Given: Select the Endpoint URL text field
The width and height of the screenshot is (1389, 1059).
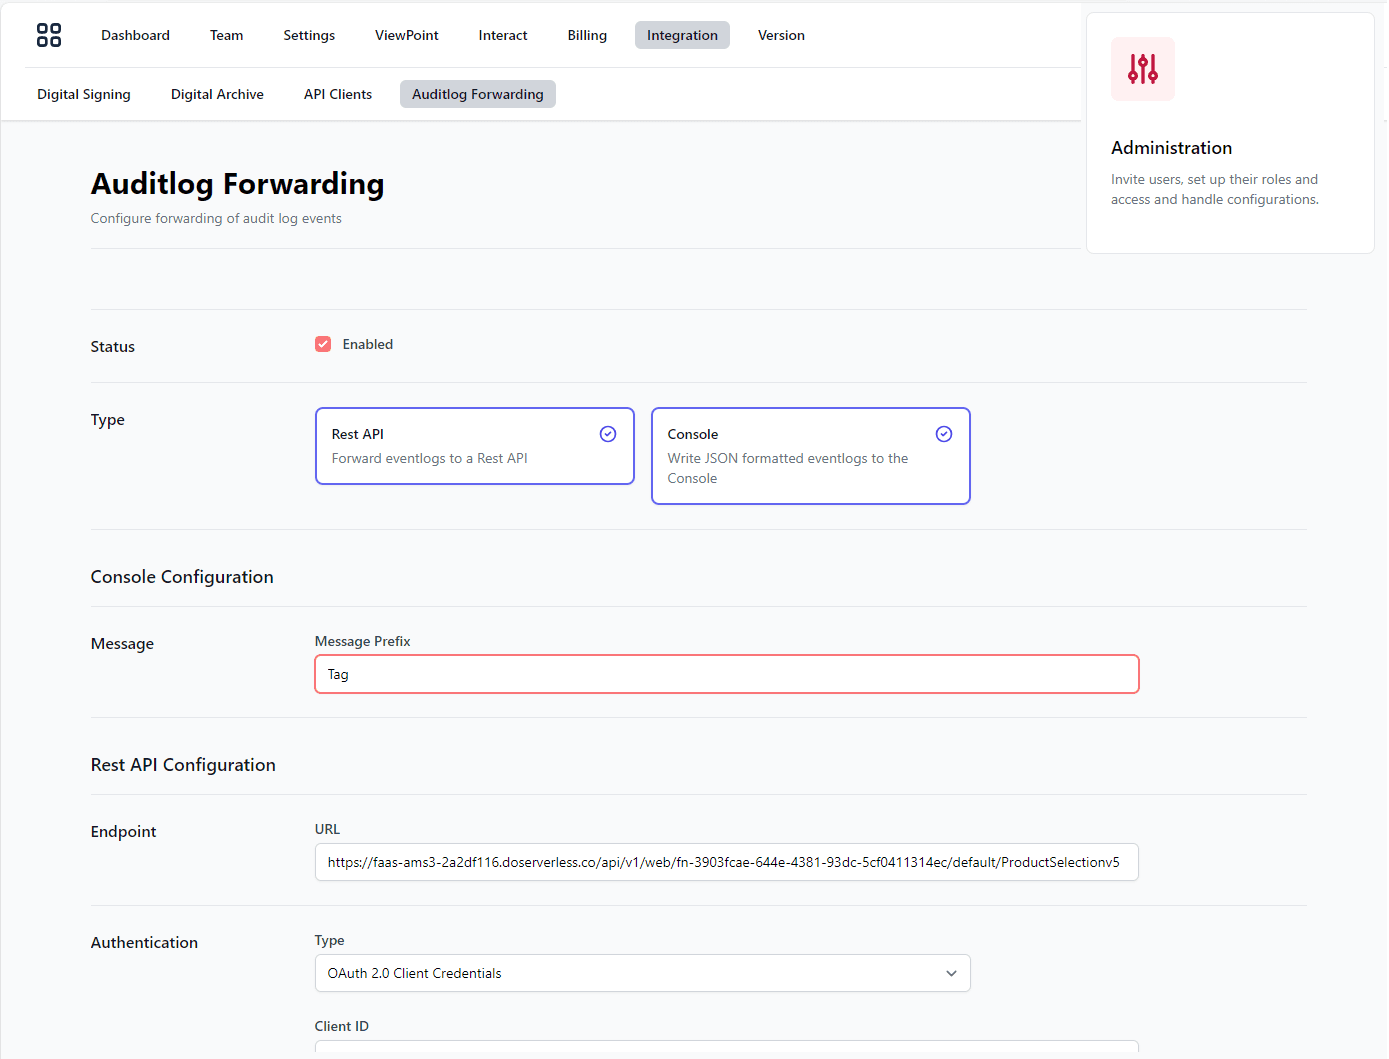Looking at the screenshot, I should coord(726,861).
